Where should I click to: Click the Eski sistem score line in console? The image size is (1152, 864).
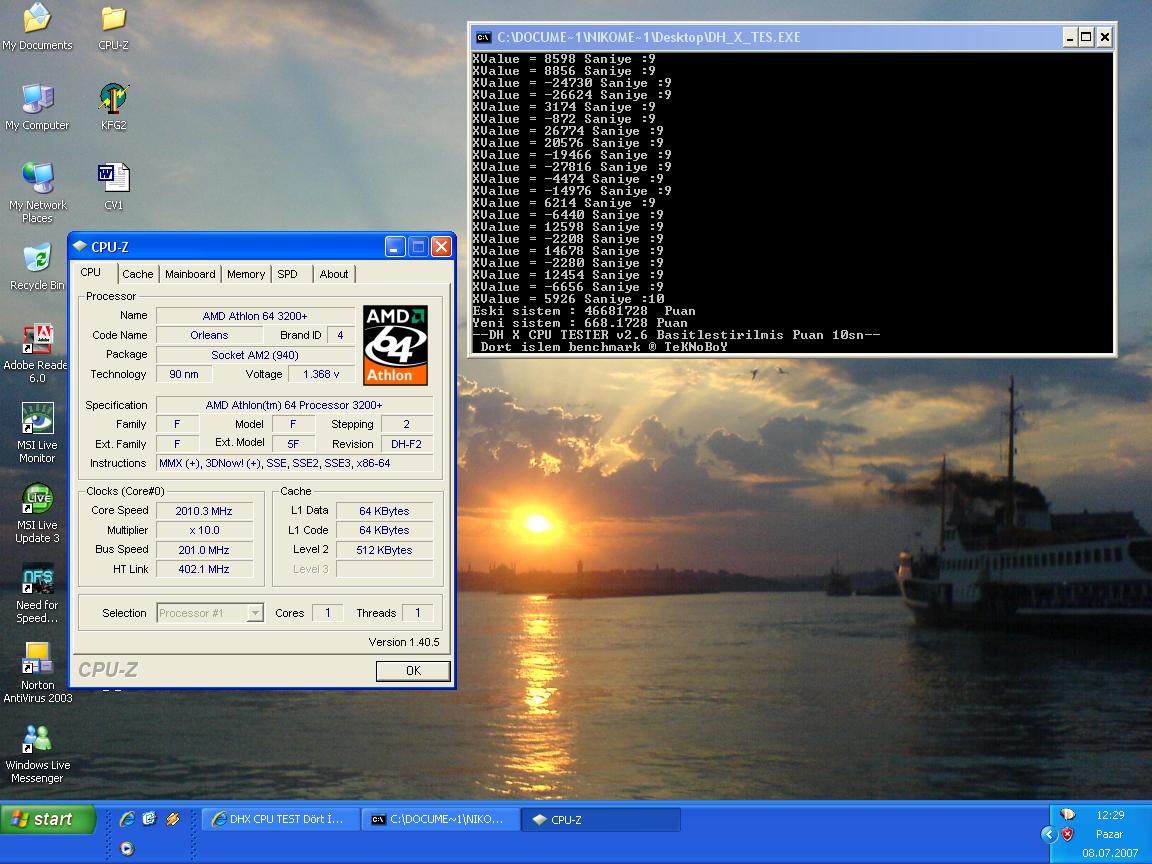583,311
